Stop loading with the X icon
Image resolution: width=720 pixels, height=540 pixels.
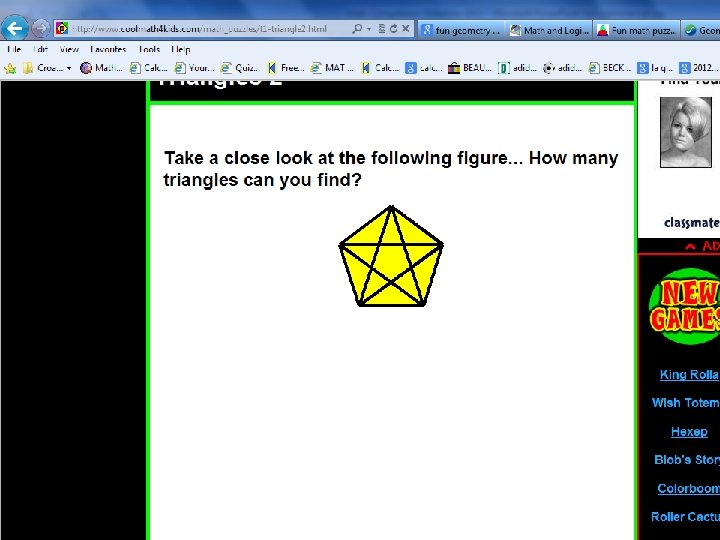coord(405,28)
